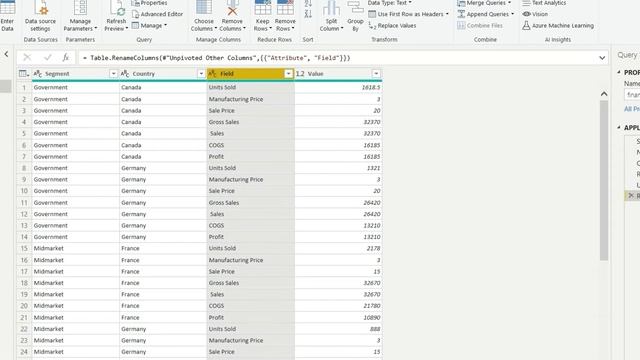Image resolution: width=640 pixels, height=360 pixels.
Task: Click the value 1618.5 cell
Action: click(x=338, y=87)
